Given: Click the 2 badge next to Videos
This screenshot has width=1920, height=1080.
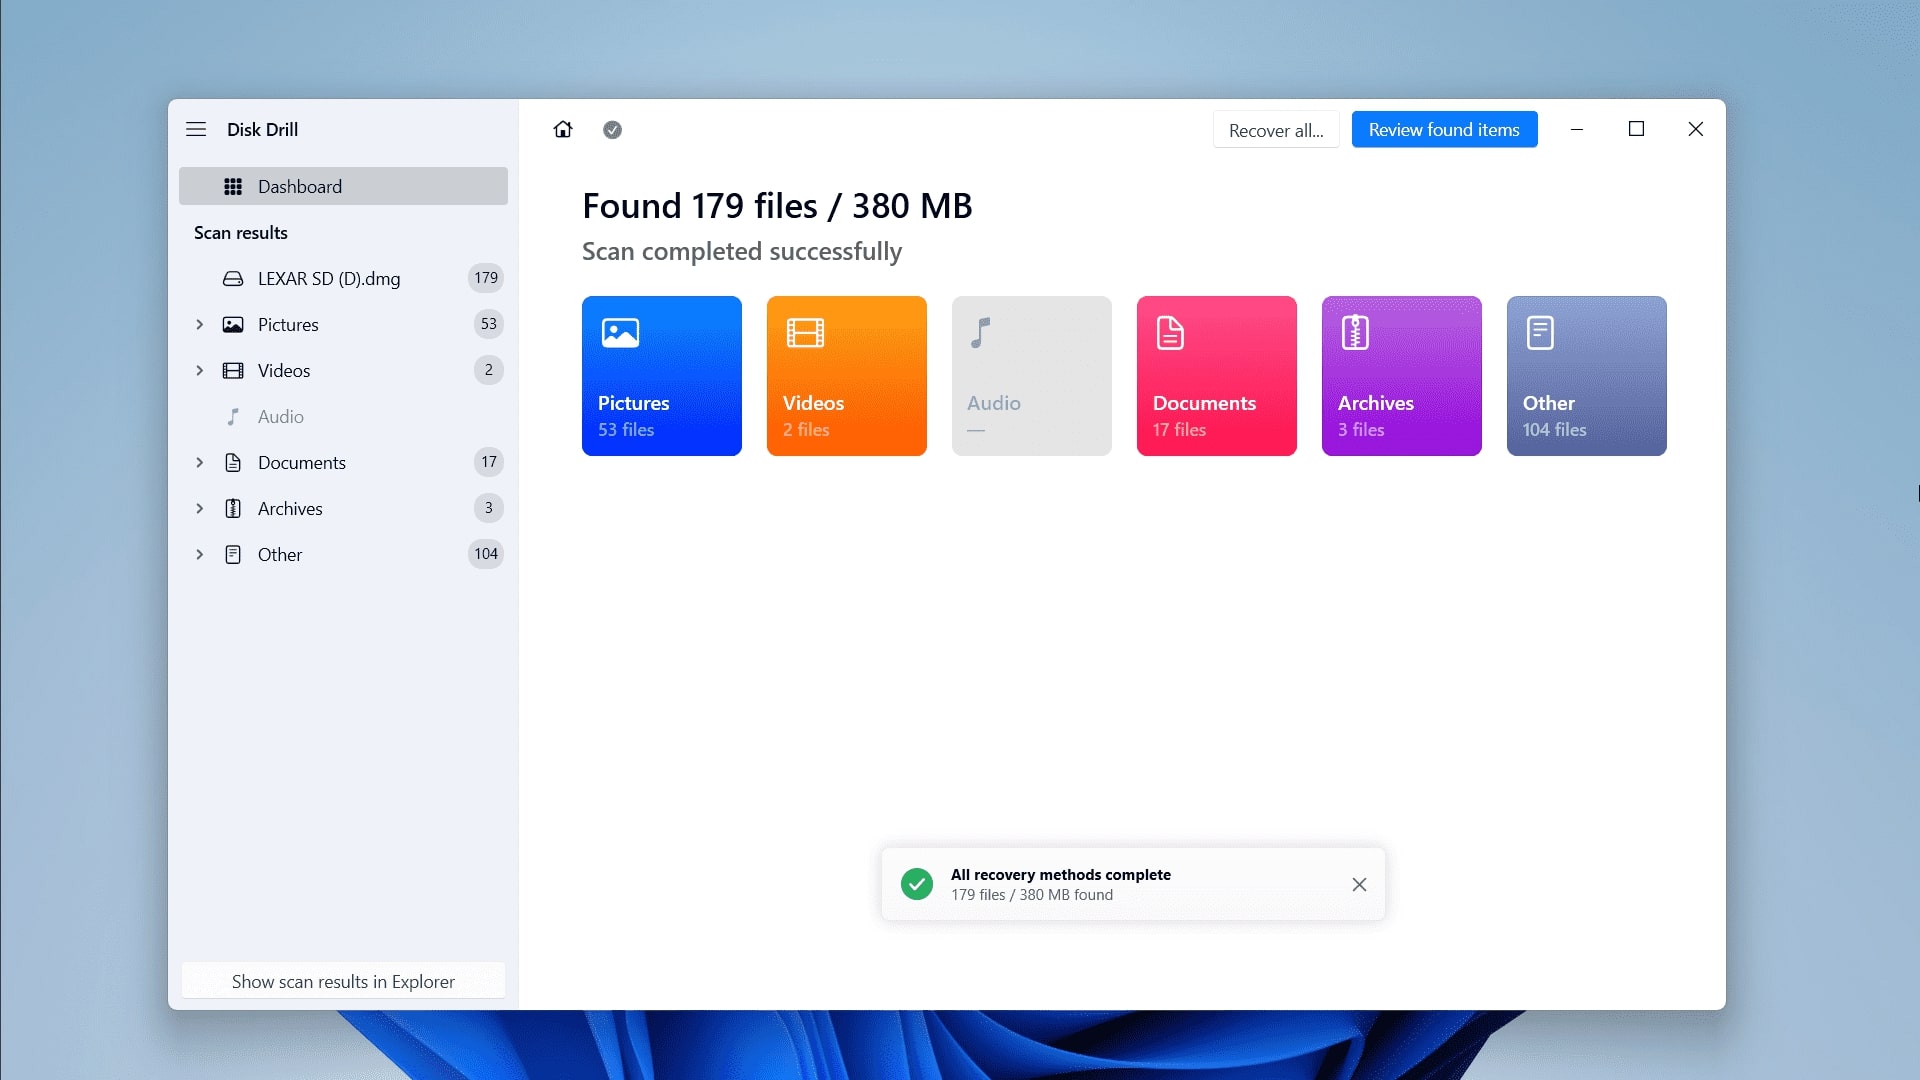Looking at the screenshot, I should 488,370.
